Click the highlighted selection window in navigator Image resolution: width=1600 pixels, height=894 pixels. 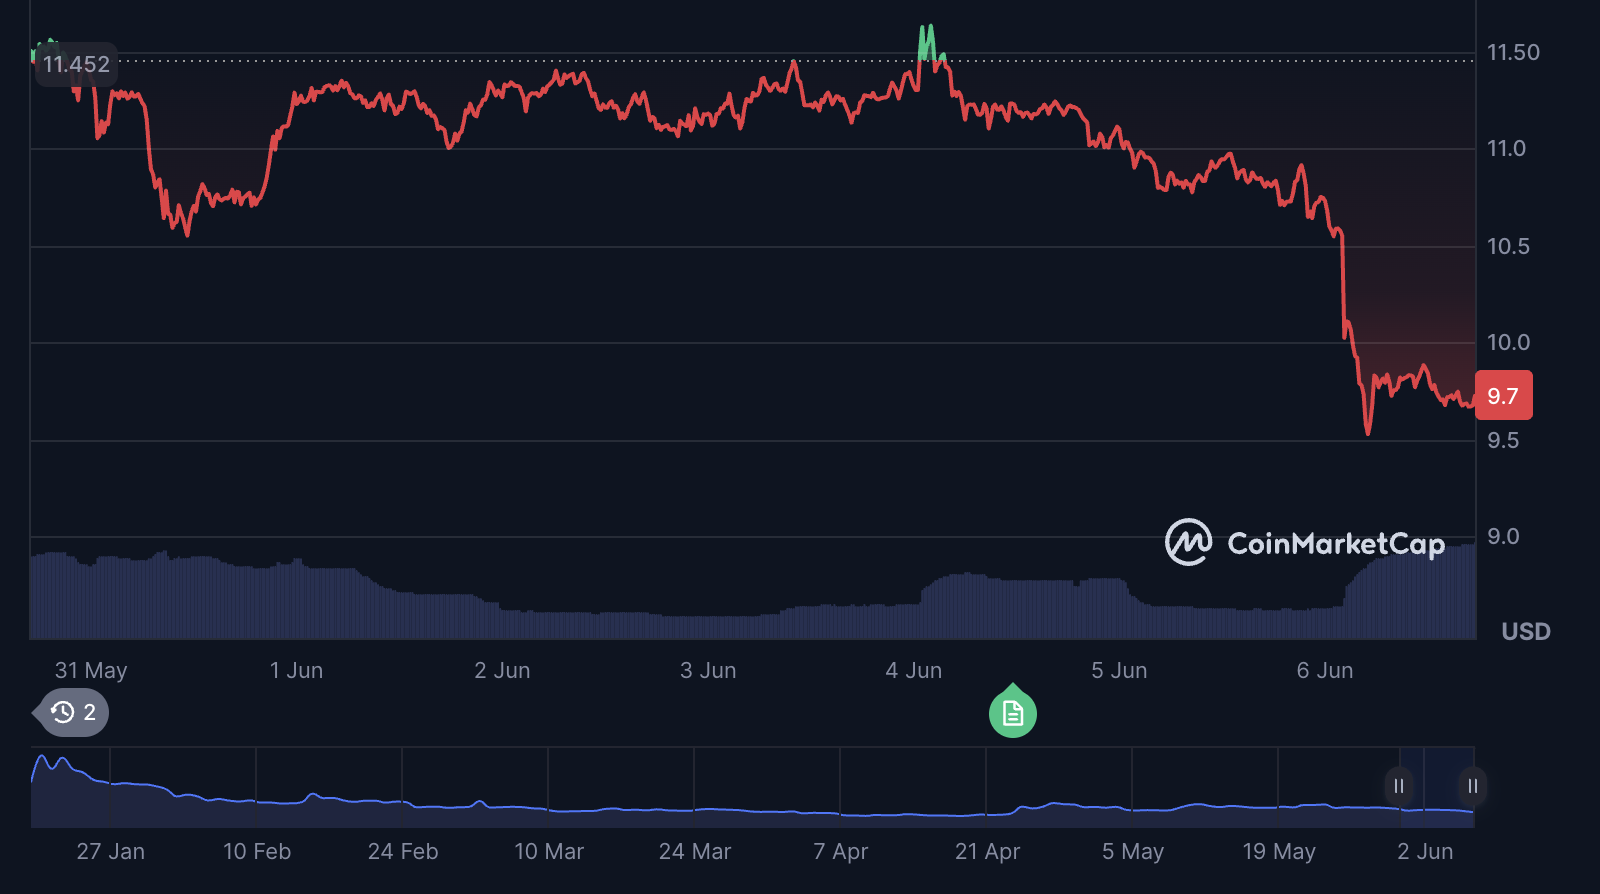[x=1436, y=787]
